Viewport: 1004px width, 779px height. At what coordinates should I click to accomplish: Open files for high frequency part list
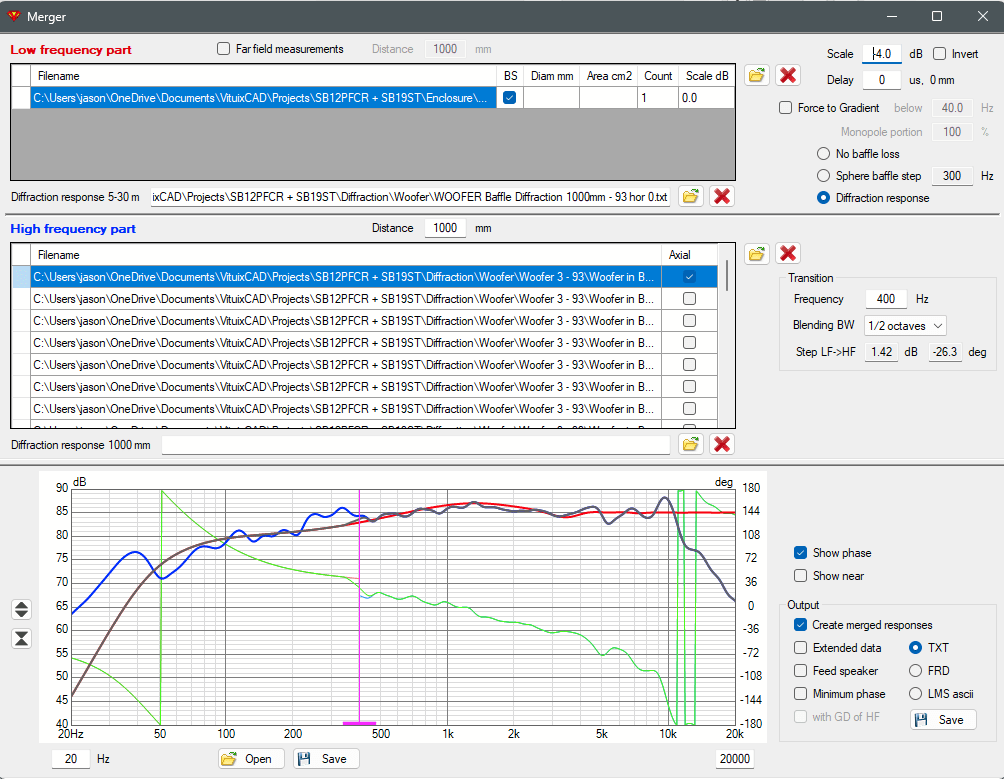click(756, 254)
